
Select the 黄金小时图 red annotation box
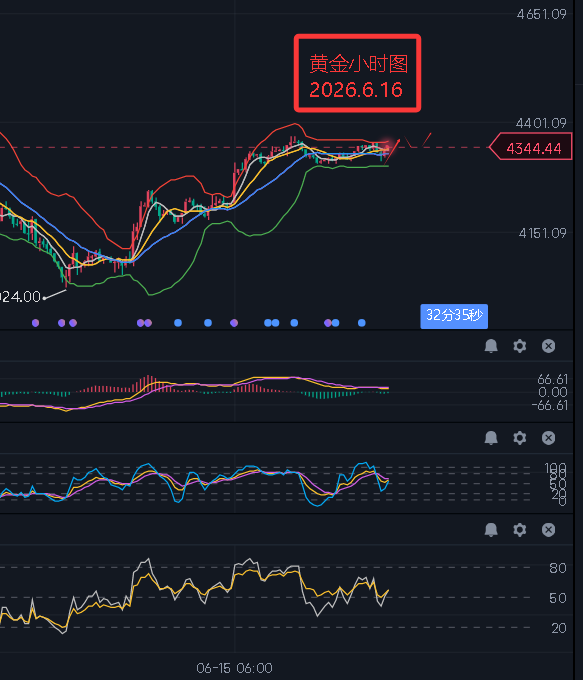coord(357,73)
